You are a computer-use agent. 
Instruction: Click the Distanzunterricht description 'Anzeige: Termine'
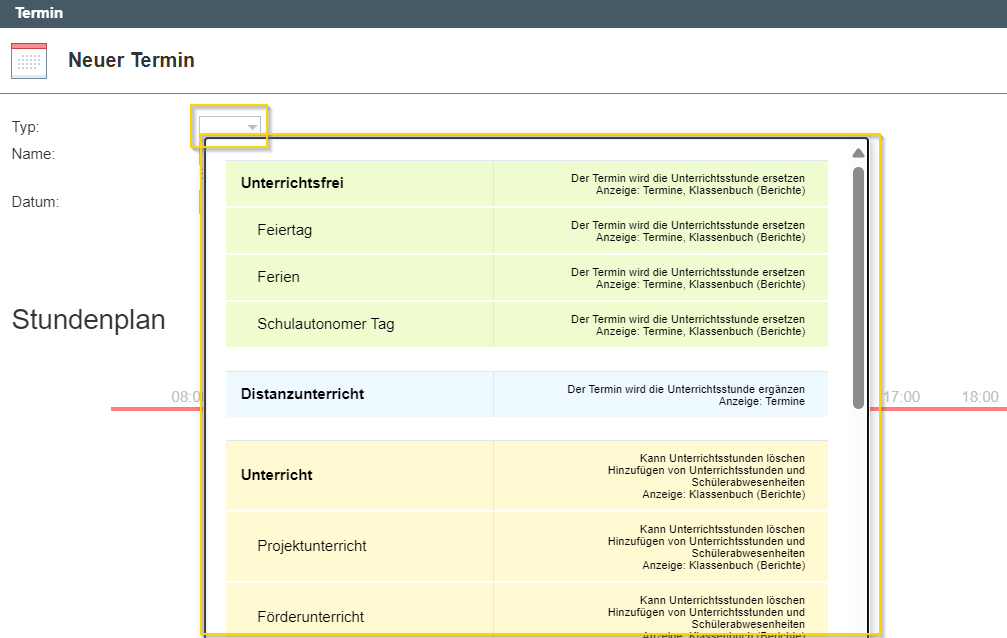pyautogui.click(x=761, y=402)
